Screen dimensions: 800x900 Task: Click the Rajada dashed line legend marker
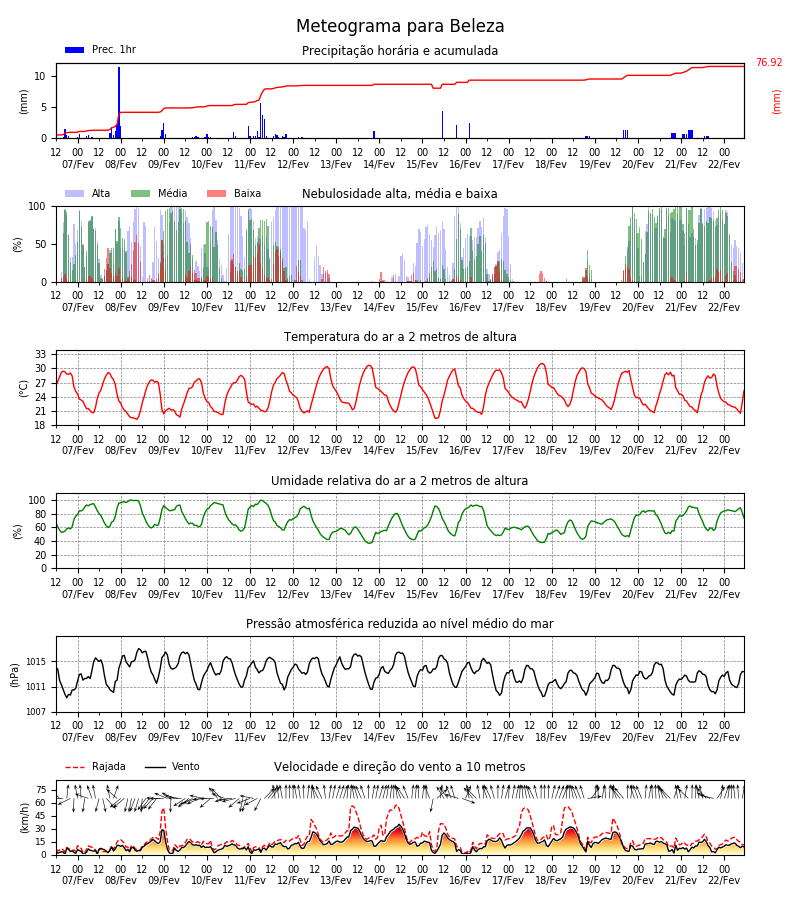75,767
